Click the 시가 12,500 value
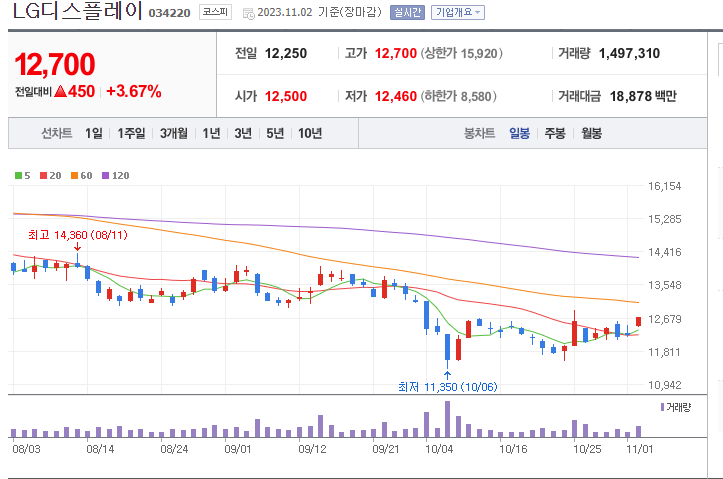Screen dimensions: 723x479 (285, 96)
